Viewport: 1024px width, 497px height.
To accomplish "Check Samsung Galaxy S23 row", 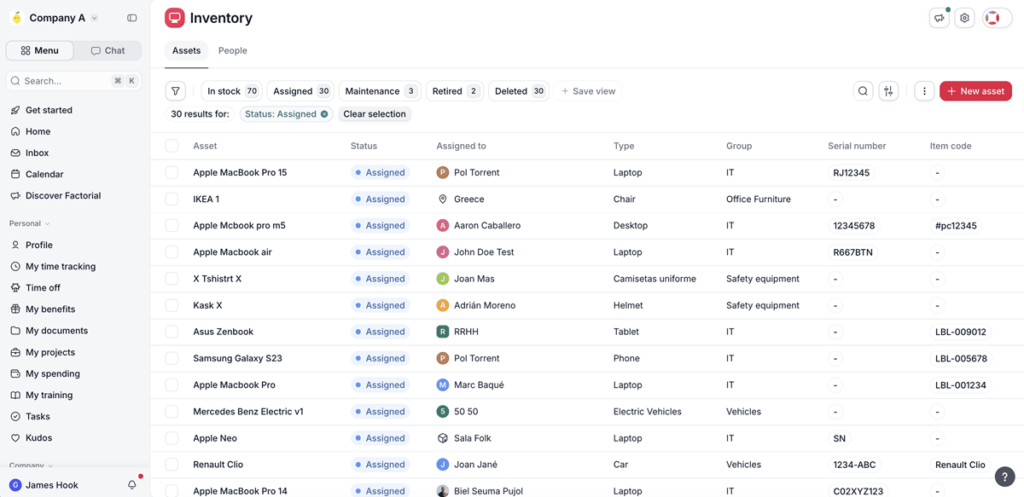I will 171,359.
